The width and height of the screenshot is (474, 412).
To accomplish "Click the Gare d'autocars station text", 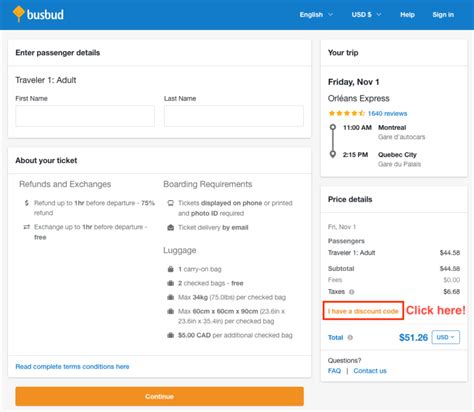I will (x=402, y=137).
